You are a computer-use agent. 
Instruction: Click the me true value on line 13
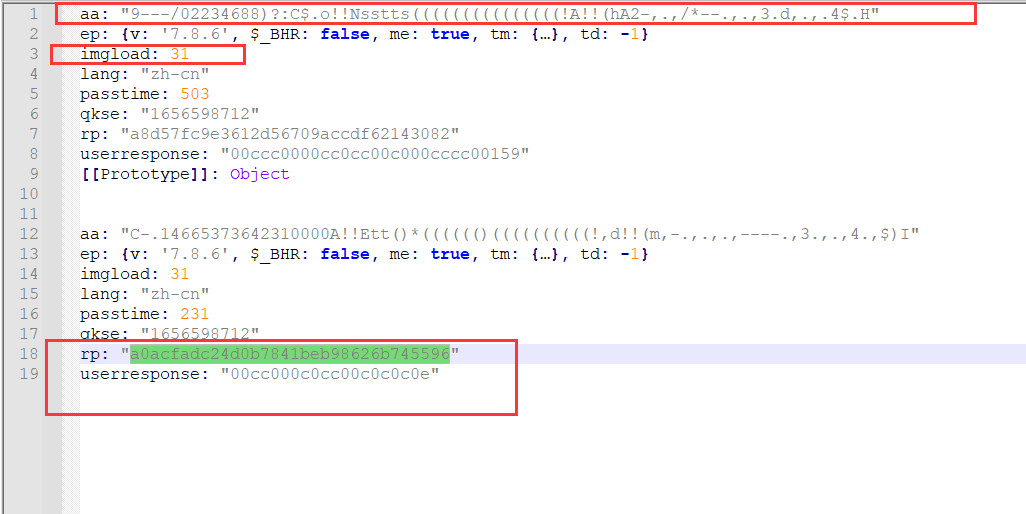(450, 254)
